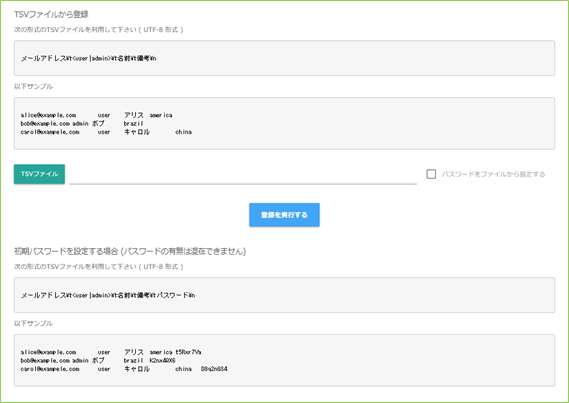569x403 pixels.
Task: Click bob line in password sample box
Action: (x=98, y=361)
